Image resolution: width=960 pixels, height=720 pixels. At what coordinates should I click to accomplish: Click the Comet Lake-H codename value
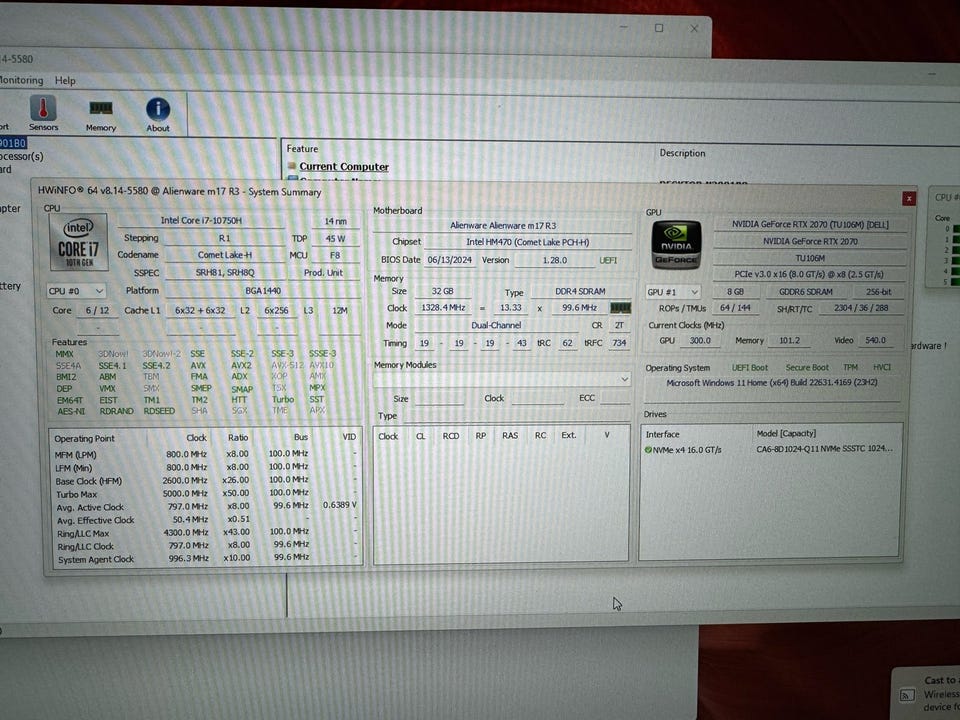225,255
